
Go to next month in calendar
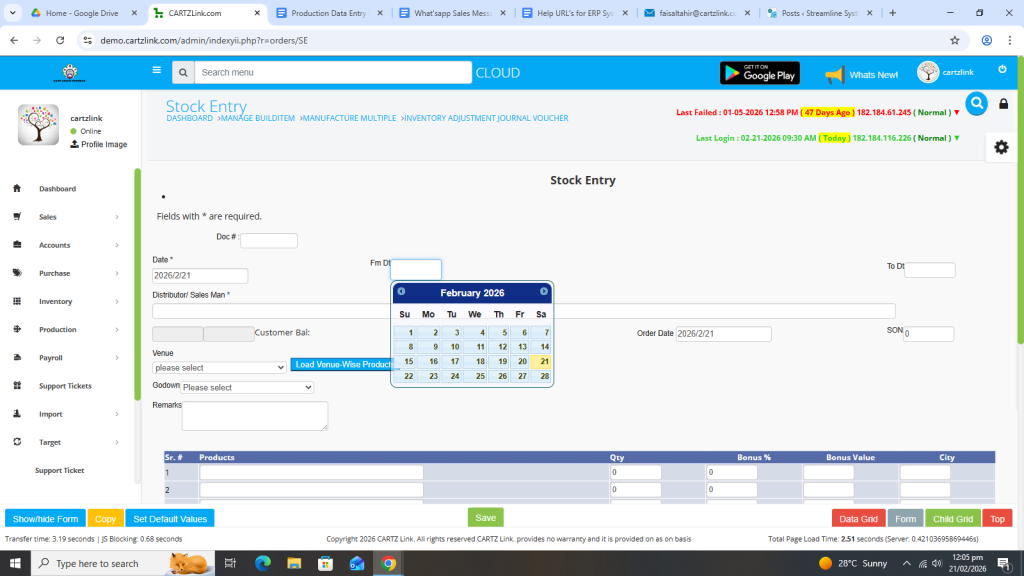[x=544, y=292]
